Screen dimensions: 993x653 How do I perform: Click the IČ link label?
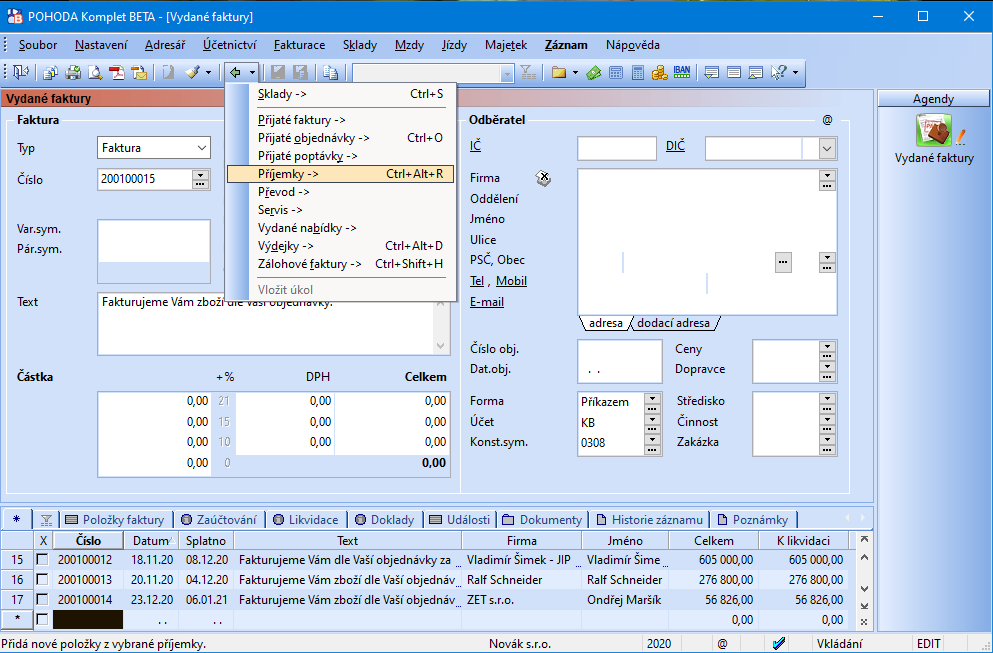pyautogui.click(x=476, y=146)
